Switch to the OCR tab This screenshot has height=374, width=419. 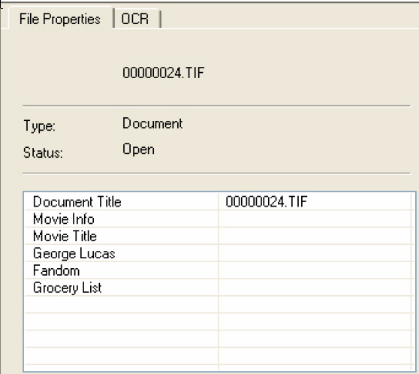click(136, 19)
